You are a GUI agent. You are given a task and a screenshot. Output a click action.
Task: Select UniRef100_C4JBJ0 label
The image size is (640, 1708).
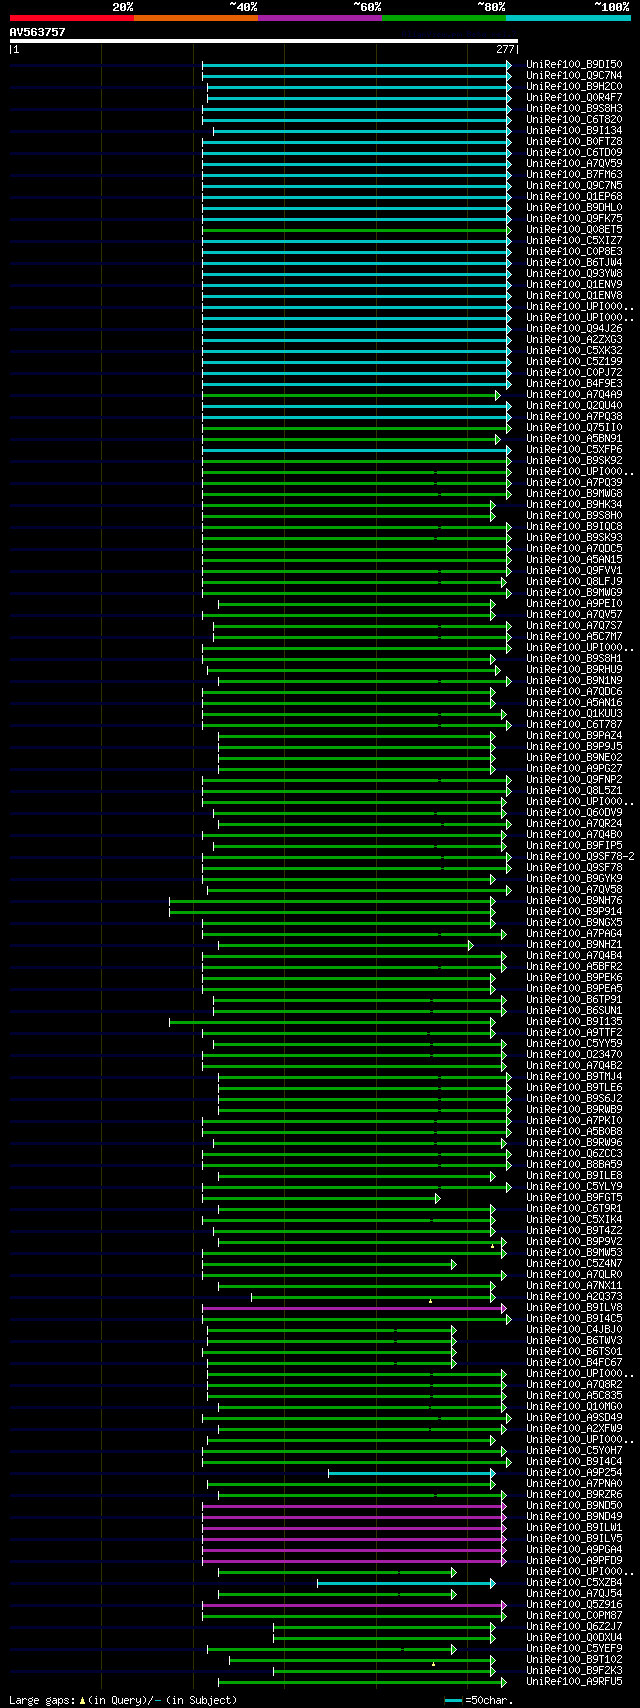pyautogui.click(x=574, y=1330)
